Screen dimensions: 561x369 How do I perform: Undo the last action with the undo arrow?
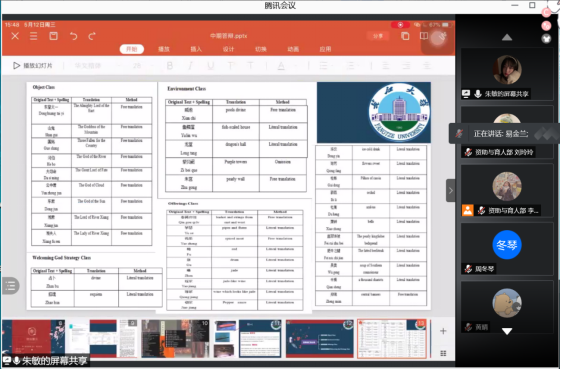tap(73, 36)
